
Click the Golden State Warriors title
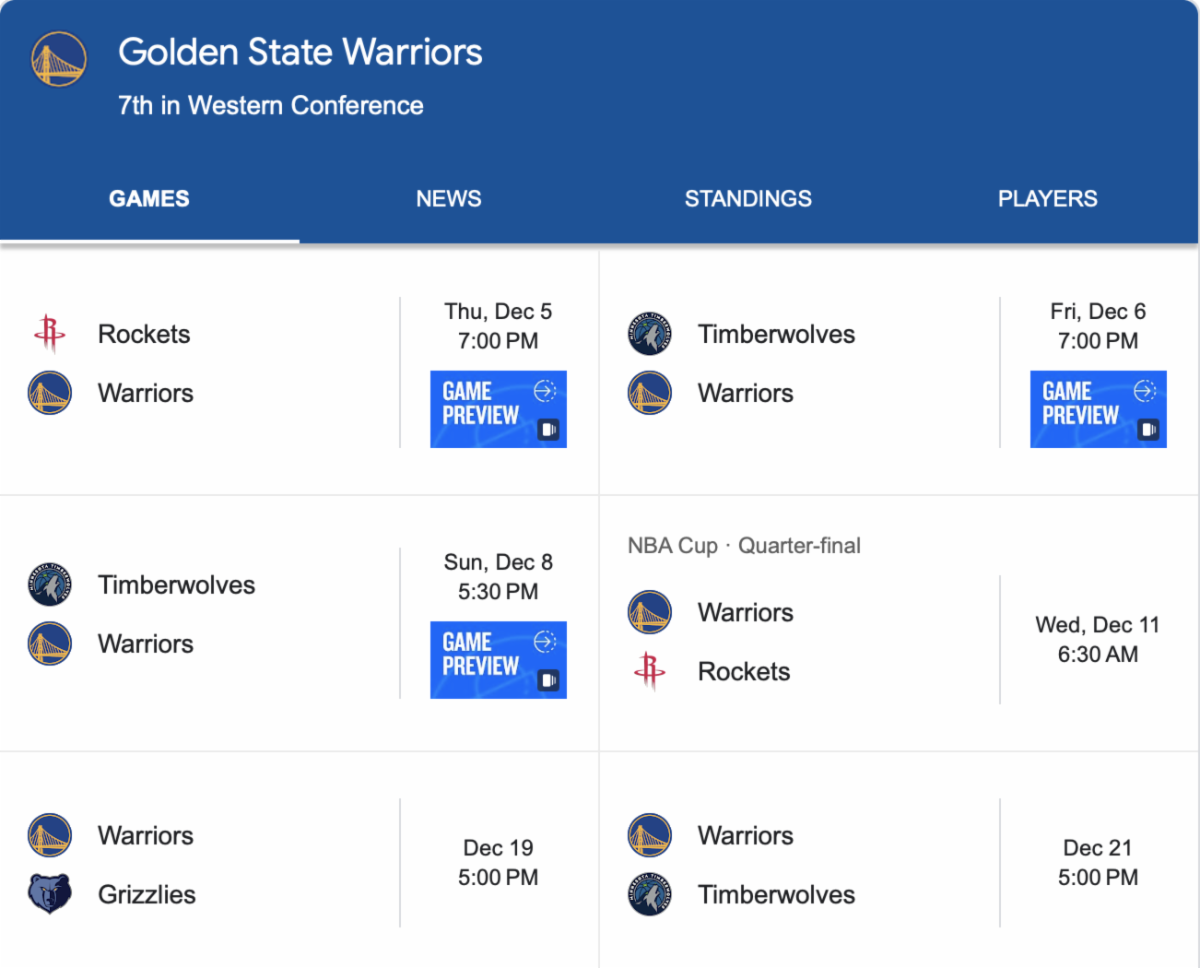[300, 52]
